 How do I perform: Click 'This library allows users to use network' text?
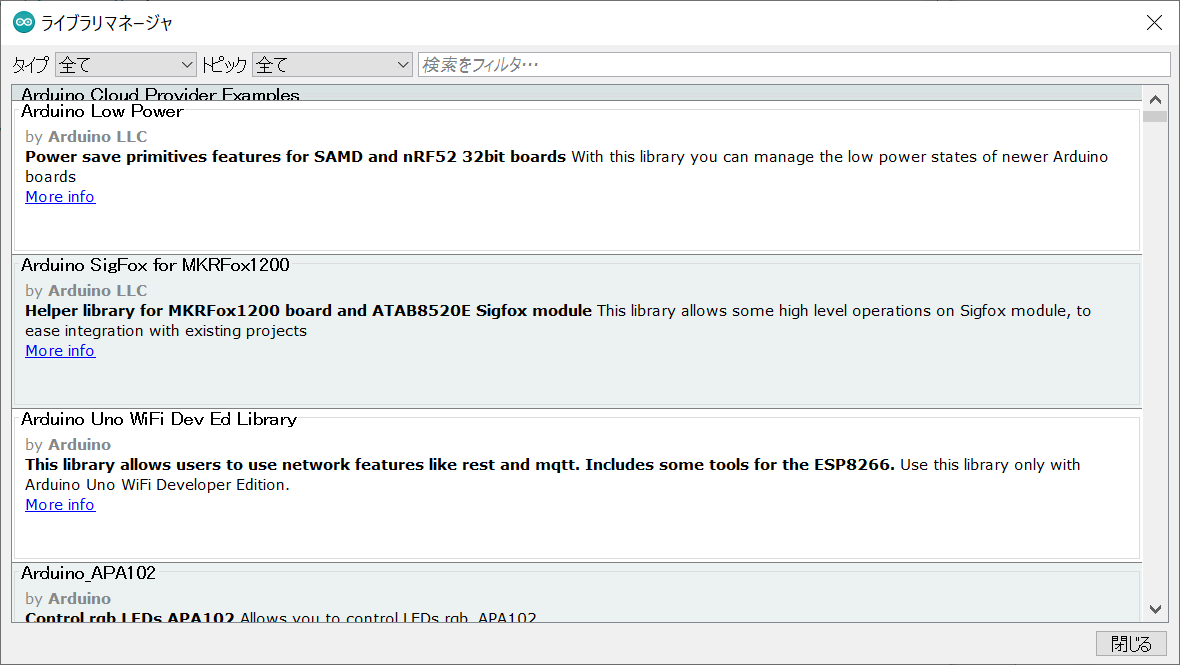tap(460, 465)
